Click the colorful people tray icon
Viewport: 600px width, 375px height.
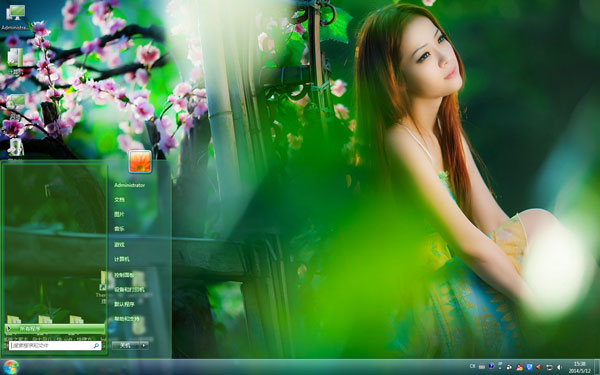tap(519, 367)
